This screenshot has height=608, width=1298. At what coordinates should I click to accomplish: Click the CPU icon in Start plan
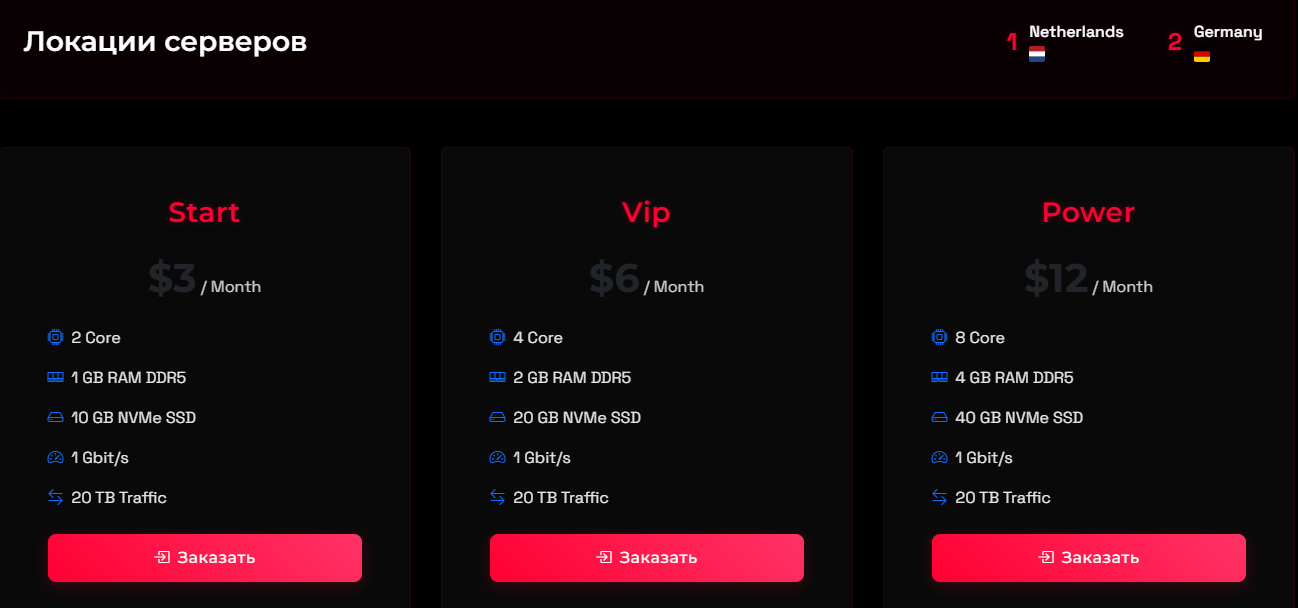tap(55, 337)
